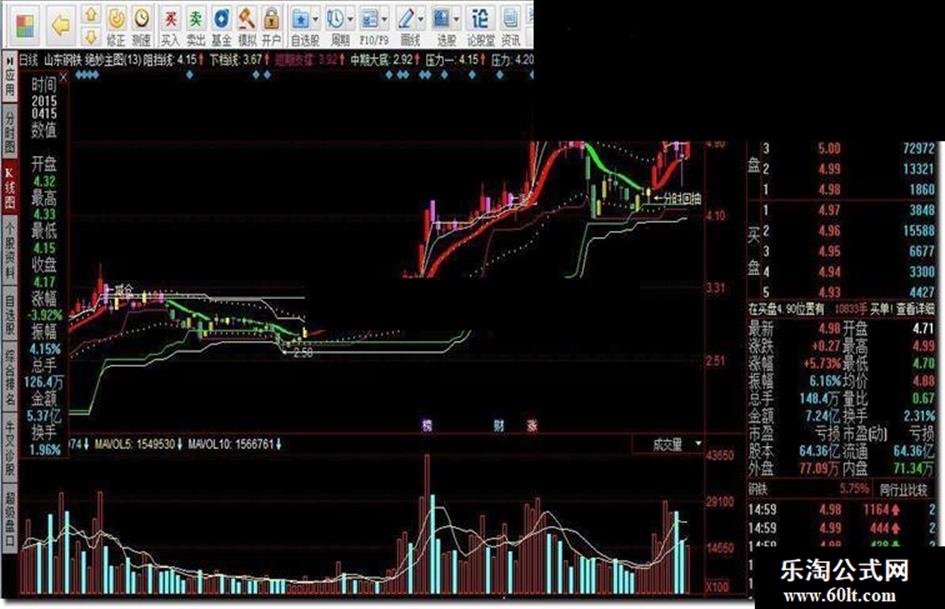Click the 下档线: 3.67 indicator value
Screen dimensions: 945x609
coord(239,60)
